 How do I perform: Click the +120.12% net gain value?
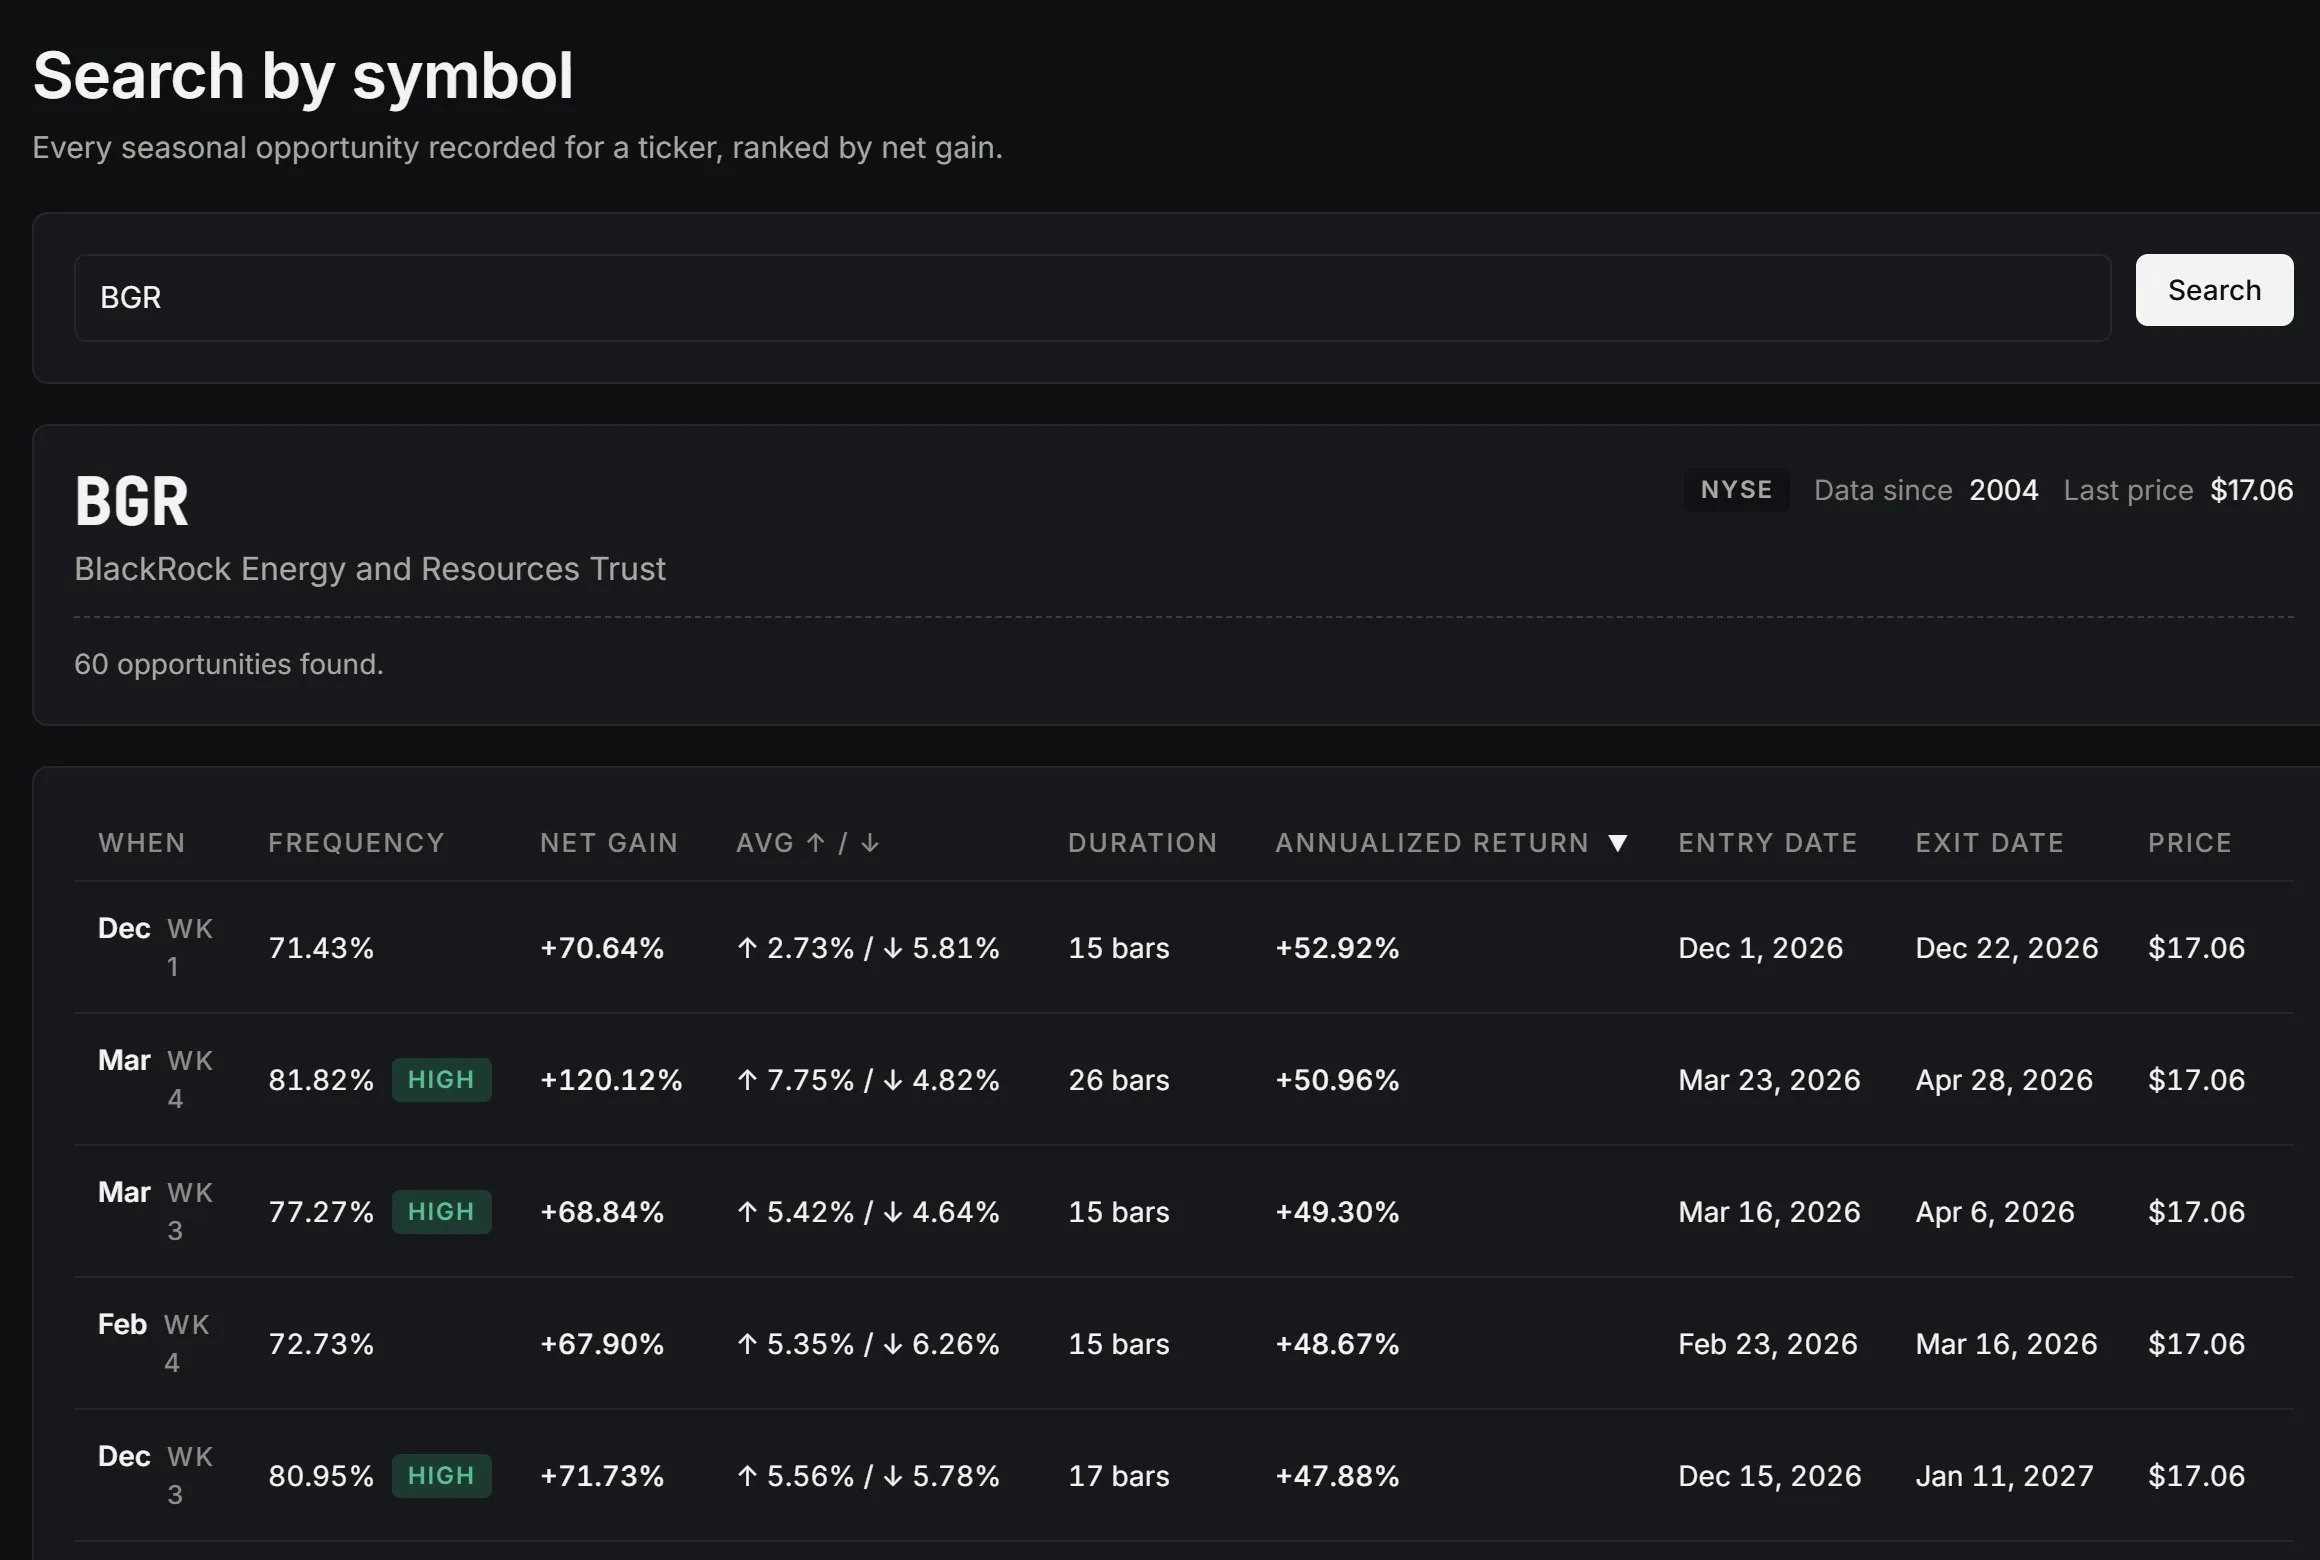[x=611, y=1080]
